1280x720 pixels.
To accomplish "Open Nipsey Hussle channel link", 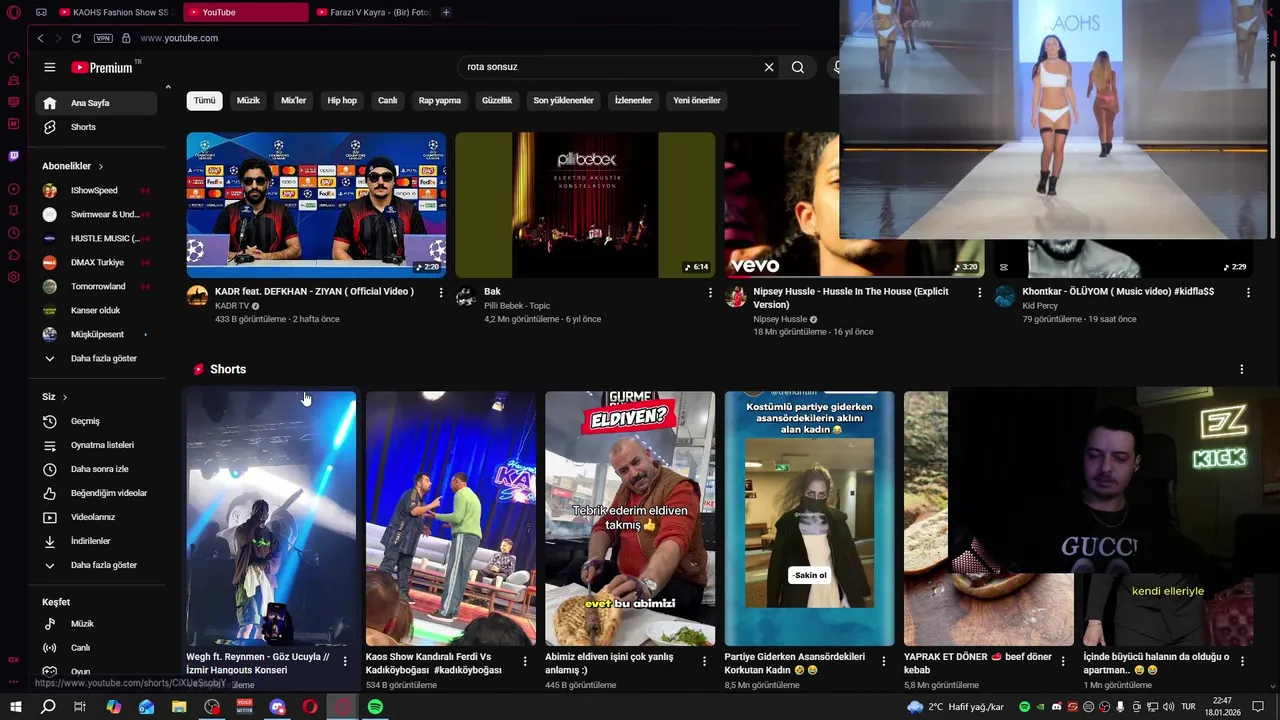I will pyautogui.click(x=780, y=319).
